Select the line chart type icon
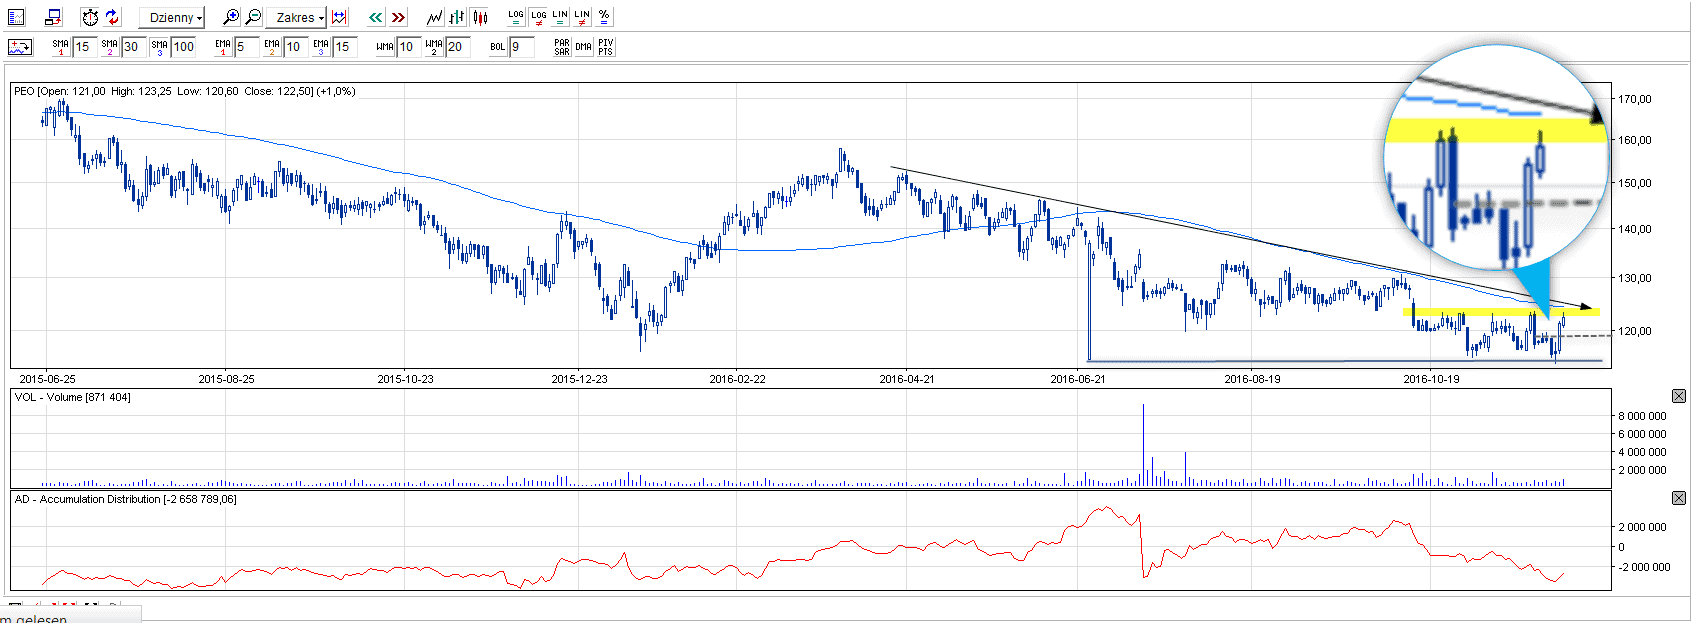The width and height of the screenshot is (1693, 623). point(434,17)
